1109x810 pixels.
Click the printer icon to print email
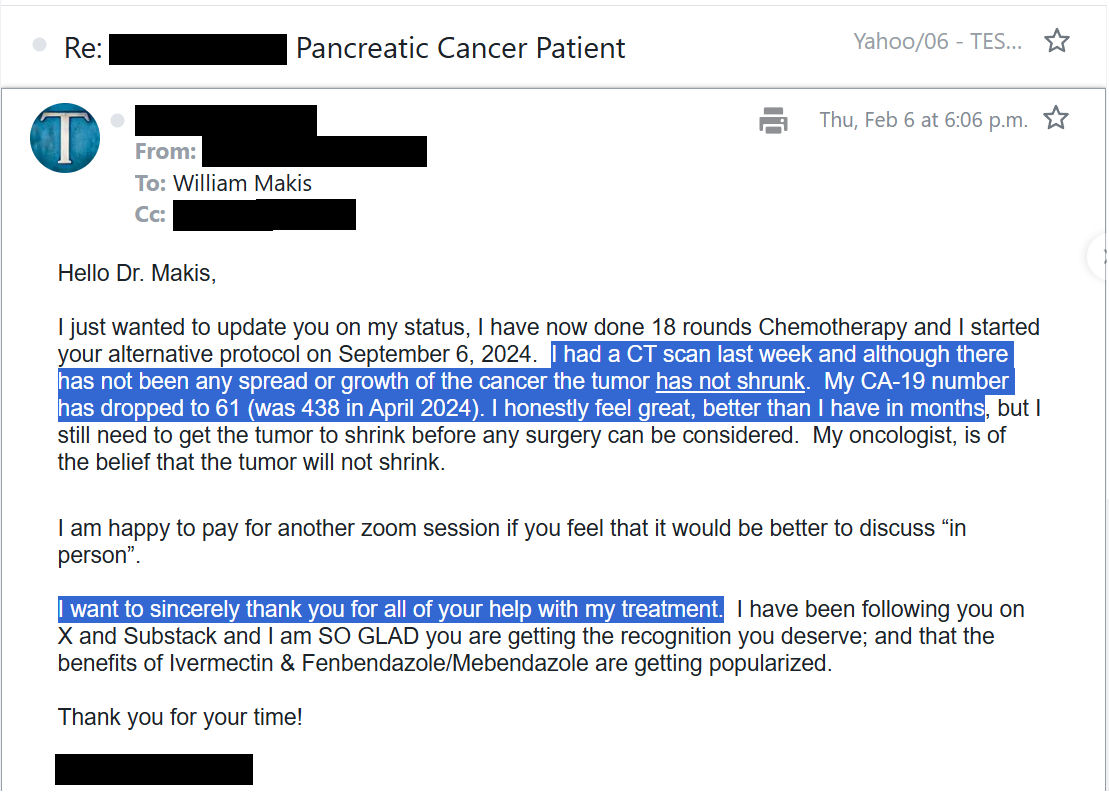pos(773,120)
